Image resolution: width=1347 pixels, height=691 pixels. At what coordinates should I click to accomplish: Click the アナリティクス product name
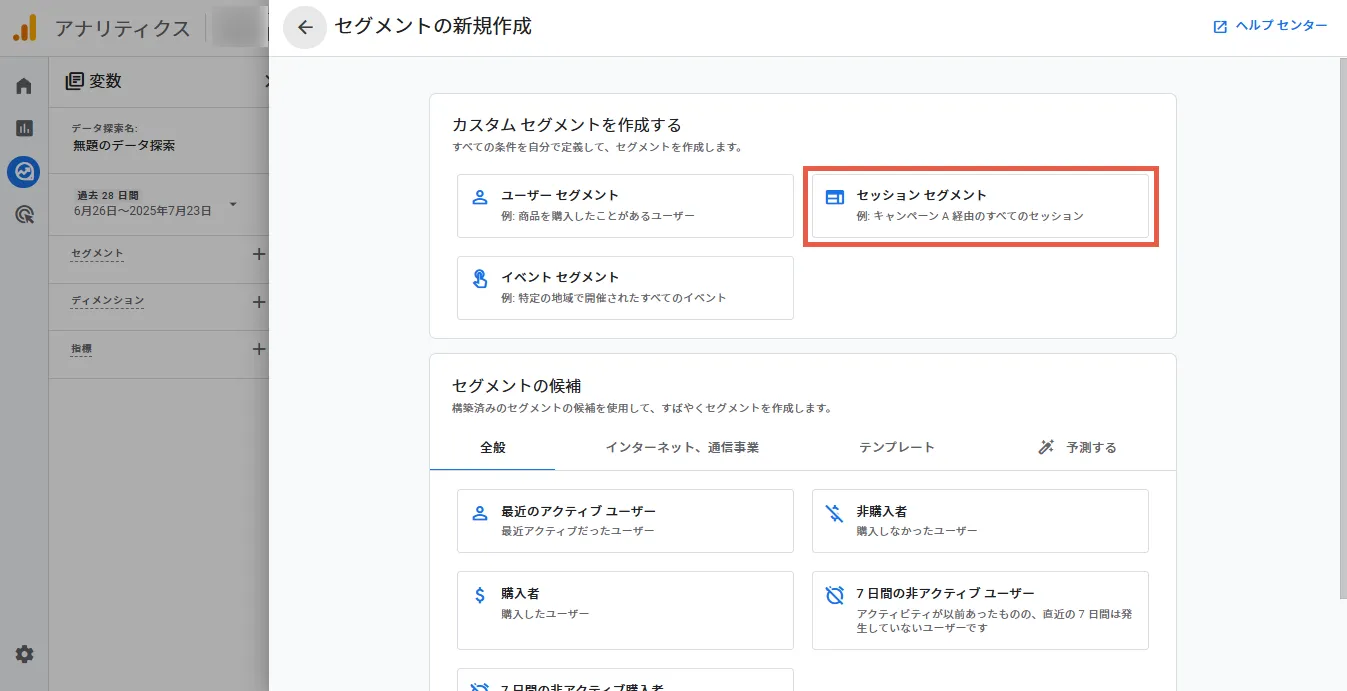[x=122, y=29]
